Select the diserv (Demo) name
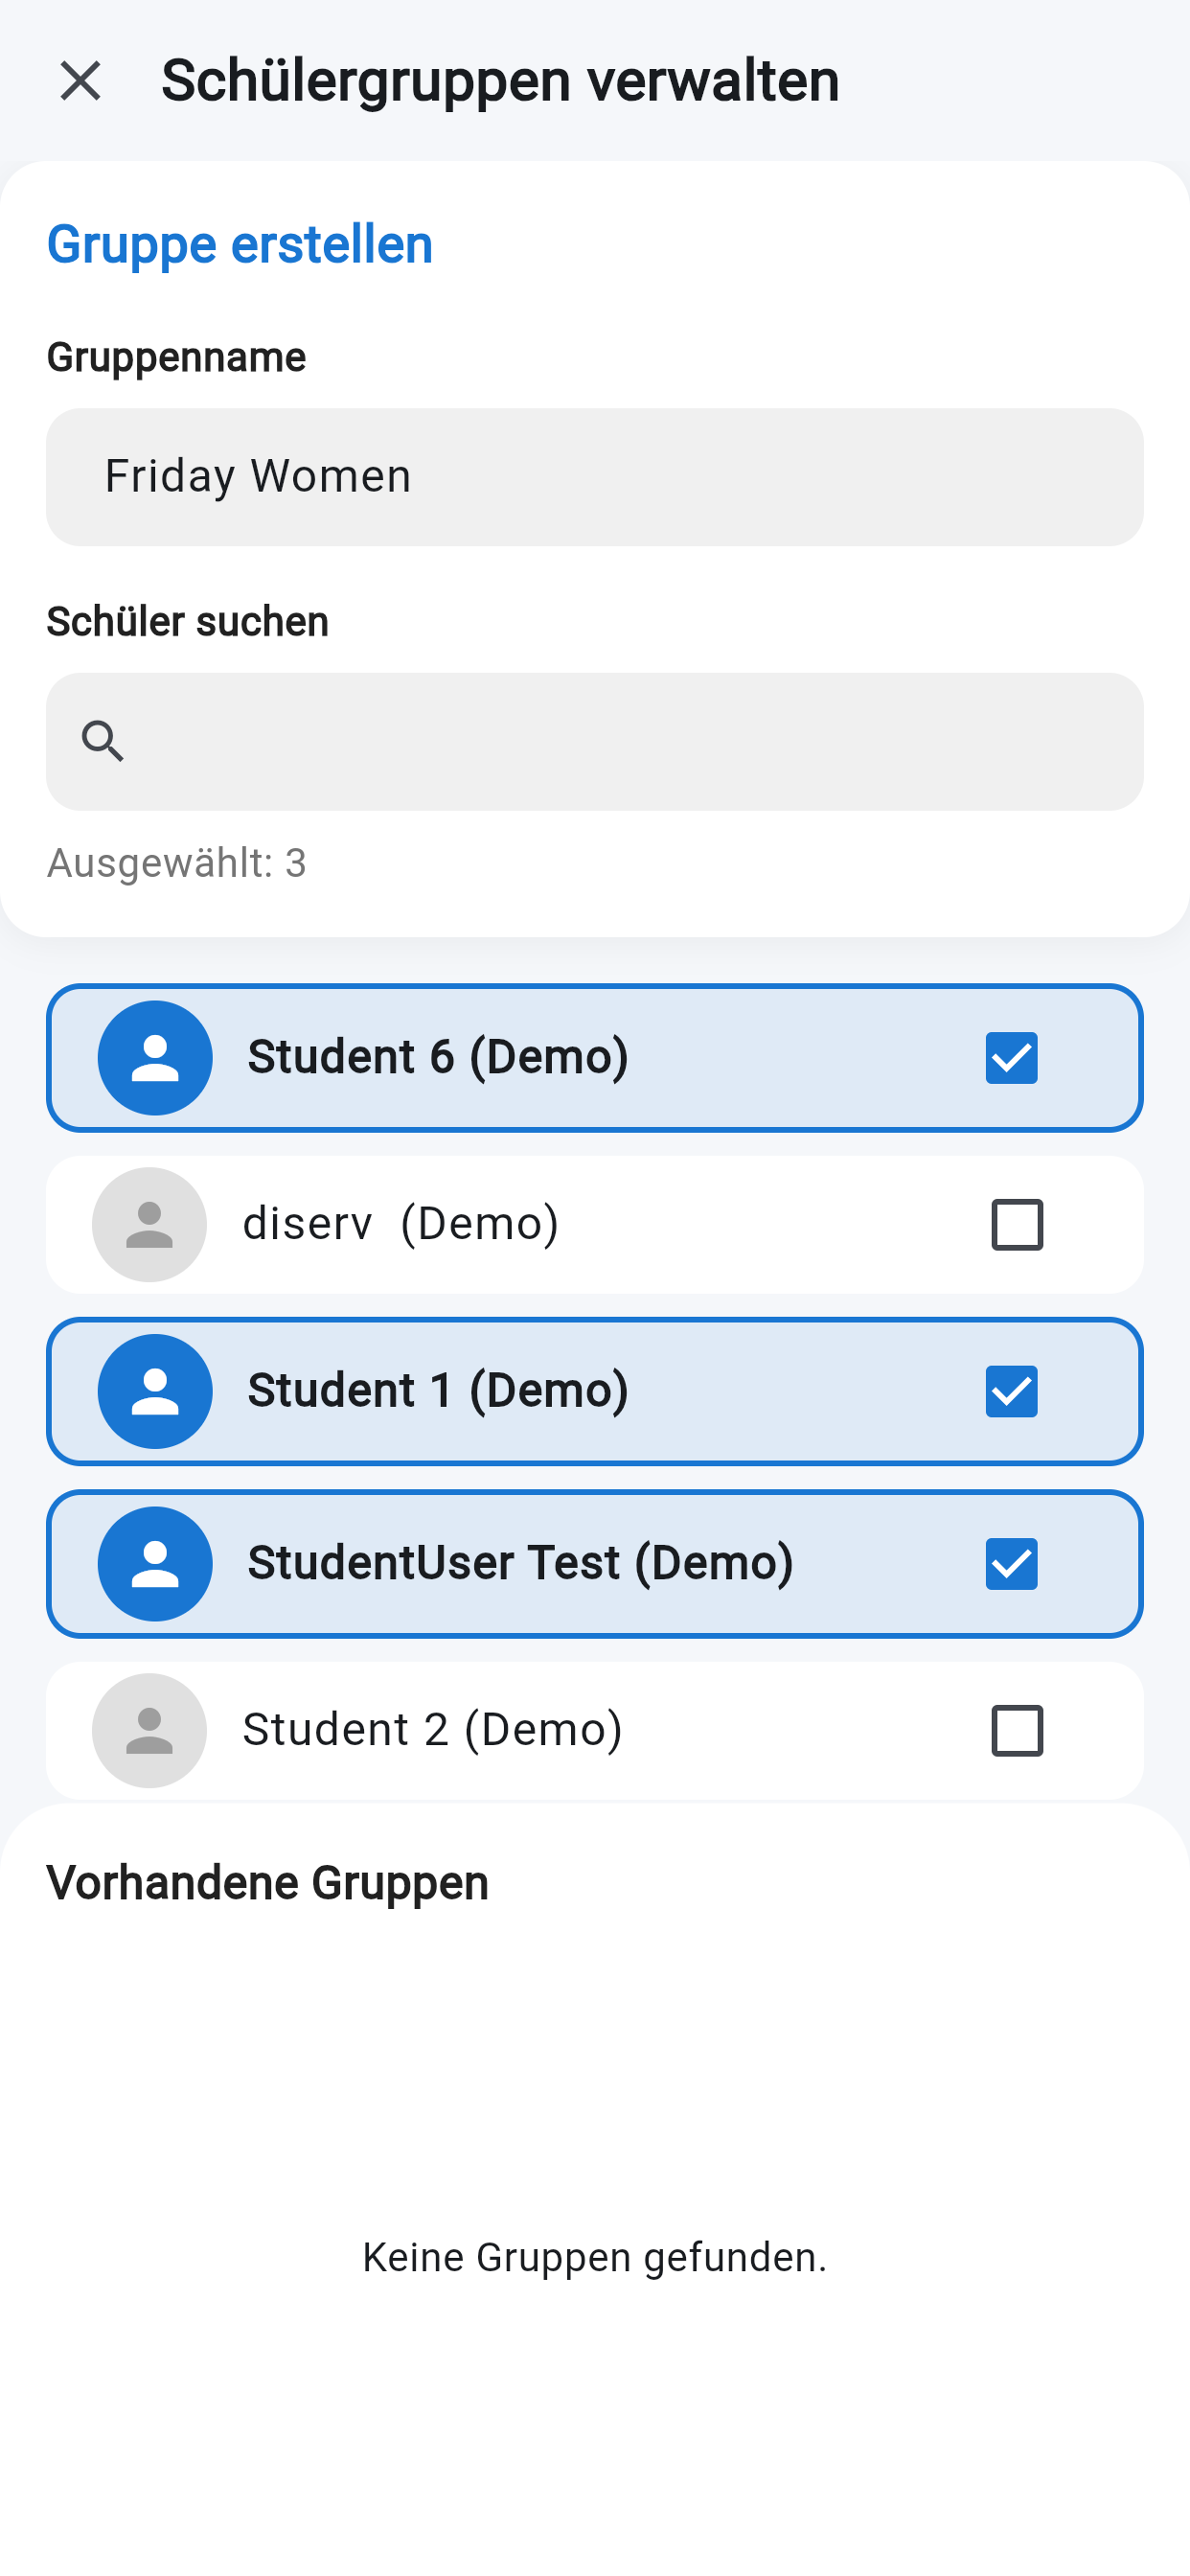This screenshot has height=2576, width=1190. tap(400, 1223)
